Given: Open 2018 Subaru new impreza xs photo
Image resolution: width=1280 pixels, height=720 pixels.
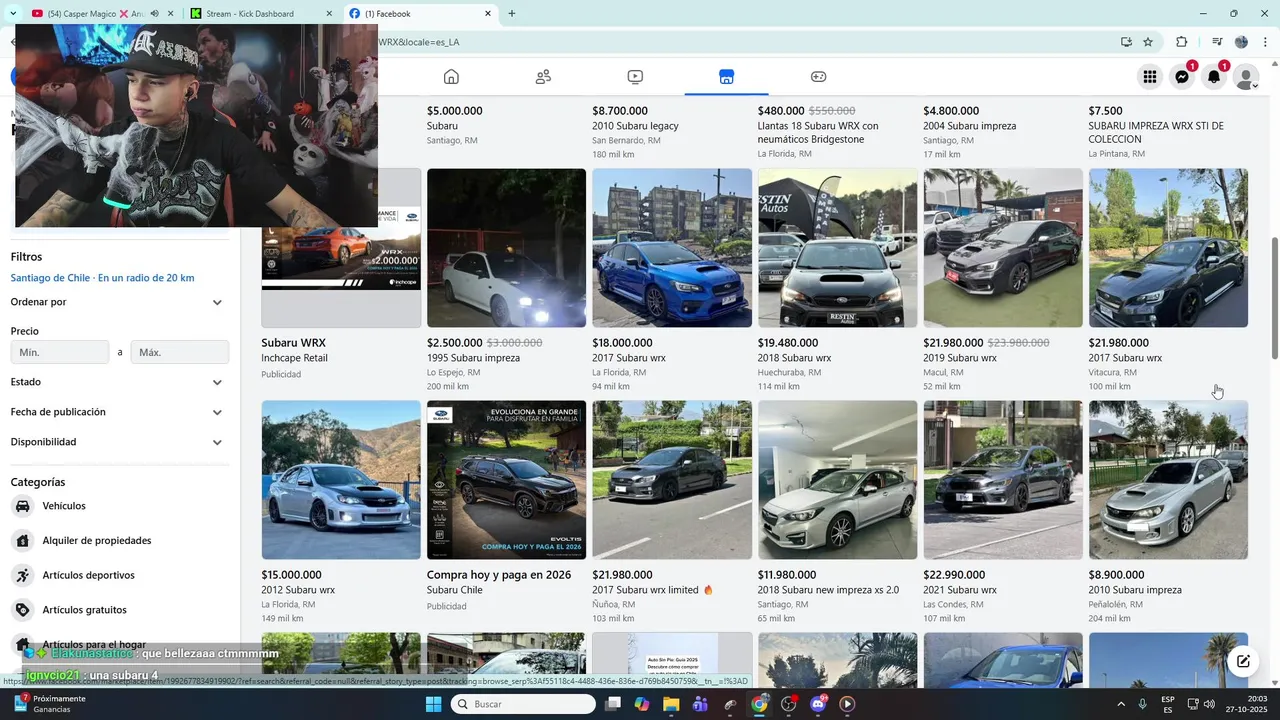Looking at the screenshot, I should click(837, 480).
